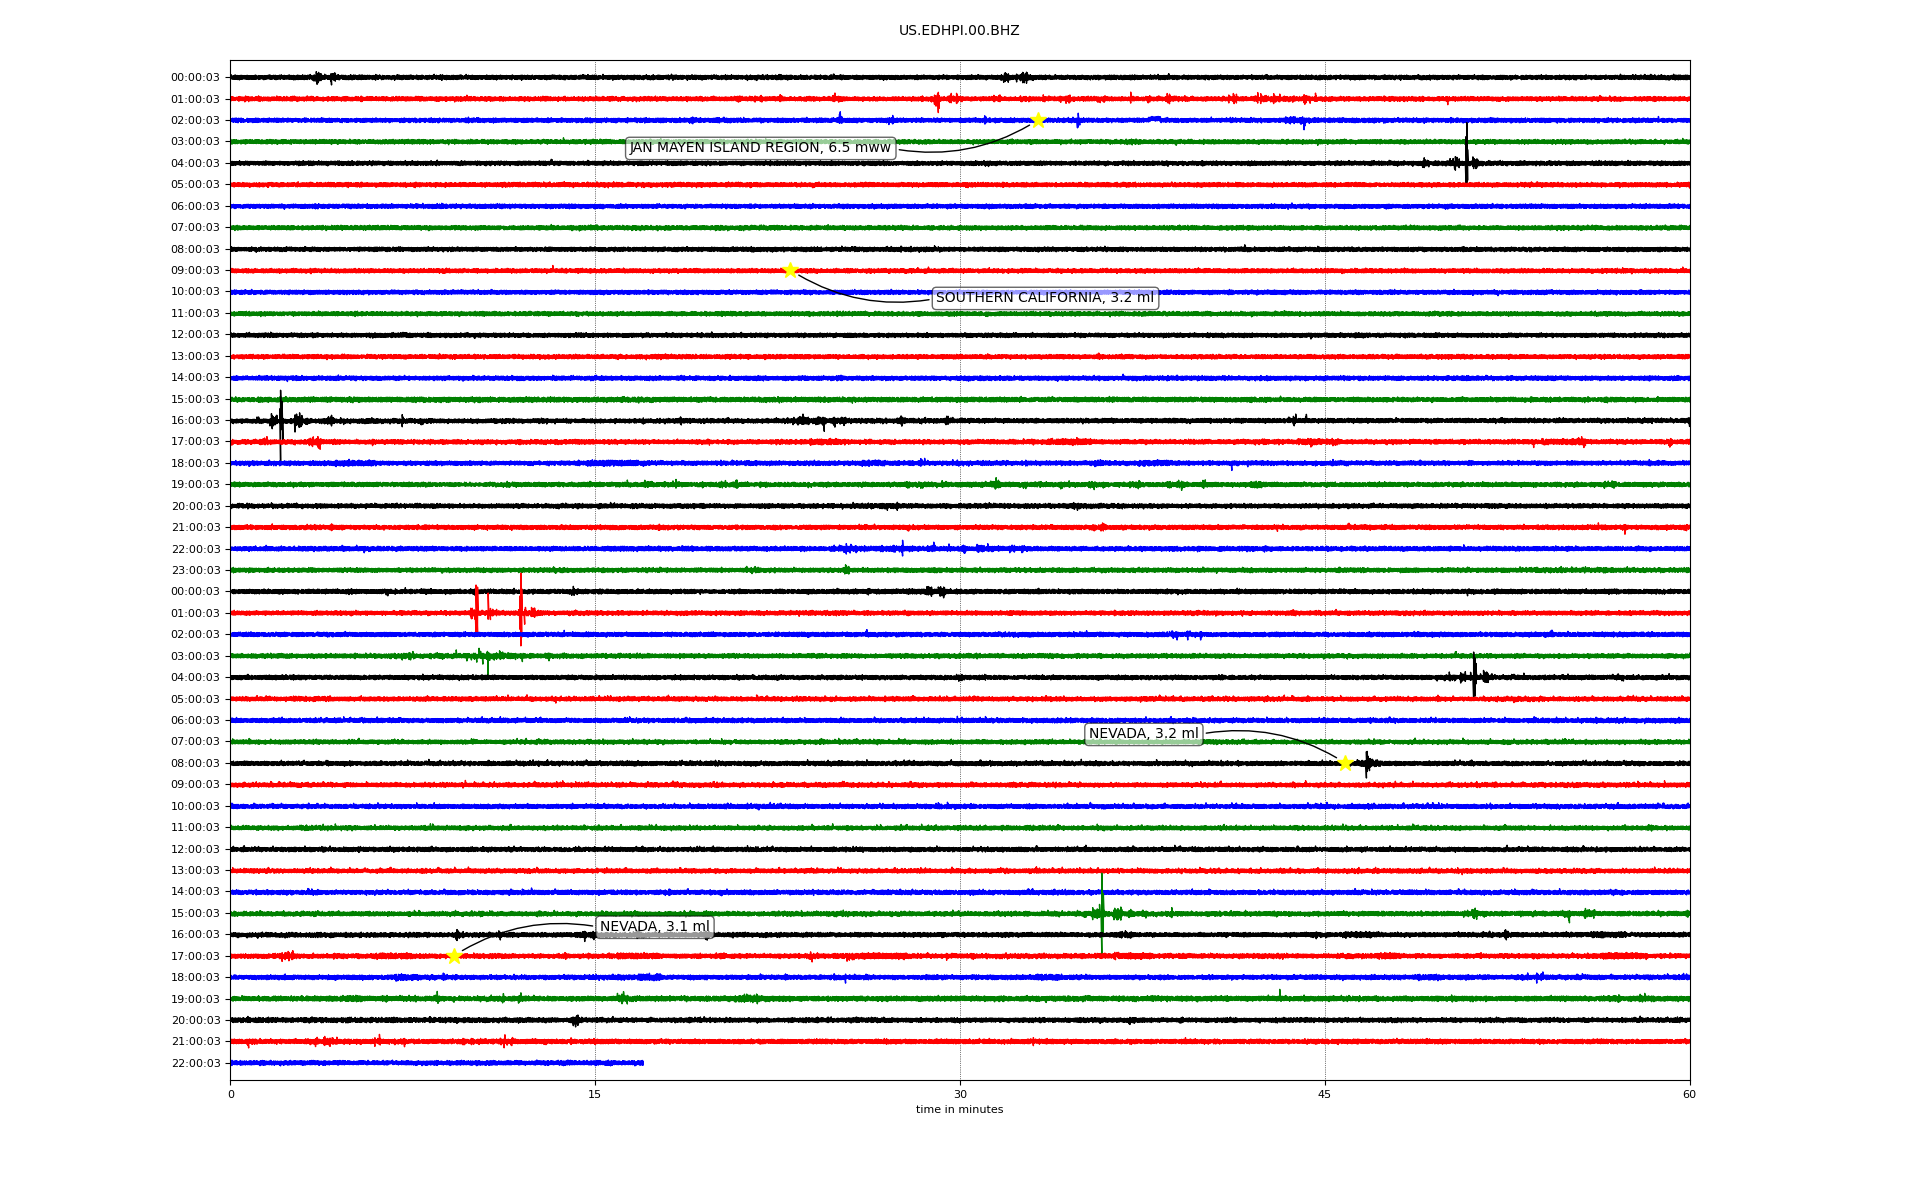
Task: Click the yellow star for Nevada 3.2 ml
Action: [x=1345, y=763]
